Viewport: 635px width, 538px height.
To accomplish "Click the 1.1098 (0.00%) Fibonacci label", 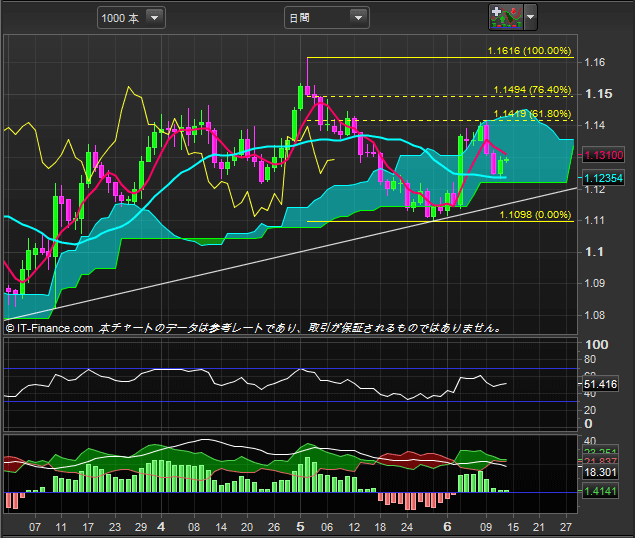I will click(535, 215).
